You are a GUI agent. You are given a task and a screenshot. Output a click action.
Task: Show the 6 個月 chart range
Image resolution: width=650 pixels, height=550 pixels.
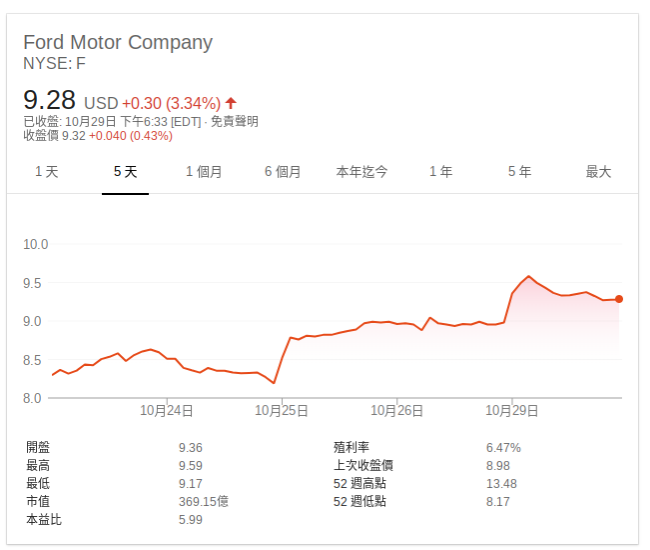click(x=283, y=172)
